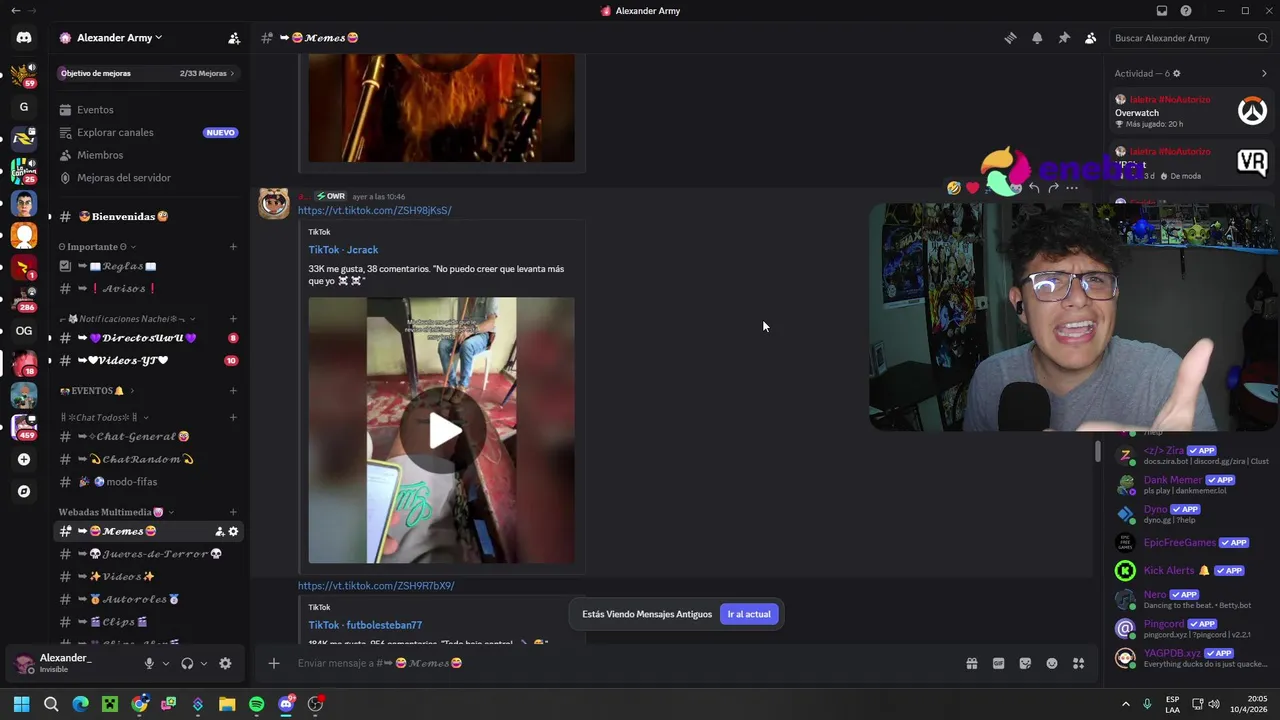
Task: Open the Help question mark icon
Action: [1186, 11]
